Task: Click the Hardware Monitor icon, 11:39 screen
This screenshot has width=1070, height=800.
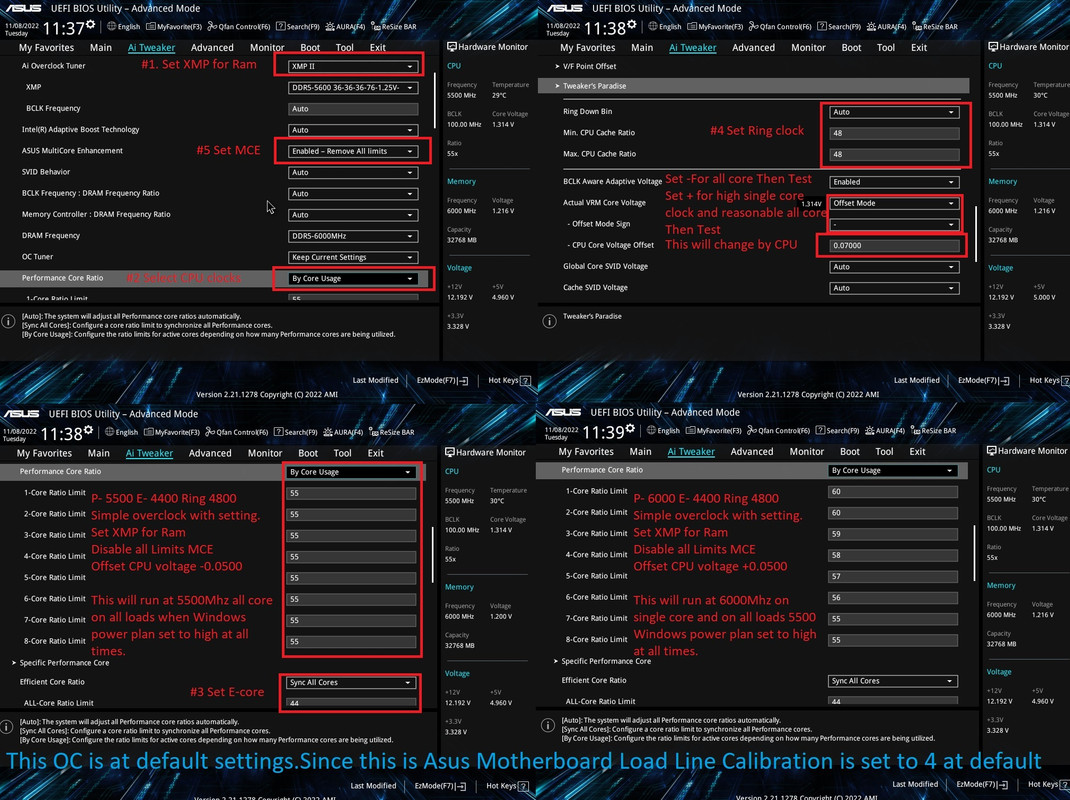Action: coord(992,451)
